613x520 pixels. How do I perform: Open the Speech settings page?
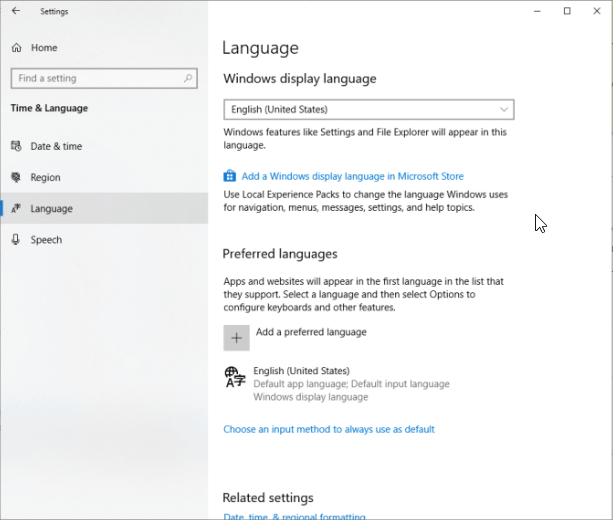point(104,240)
